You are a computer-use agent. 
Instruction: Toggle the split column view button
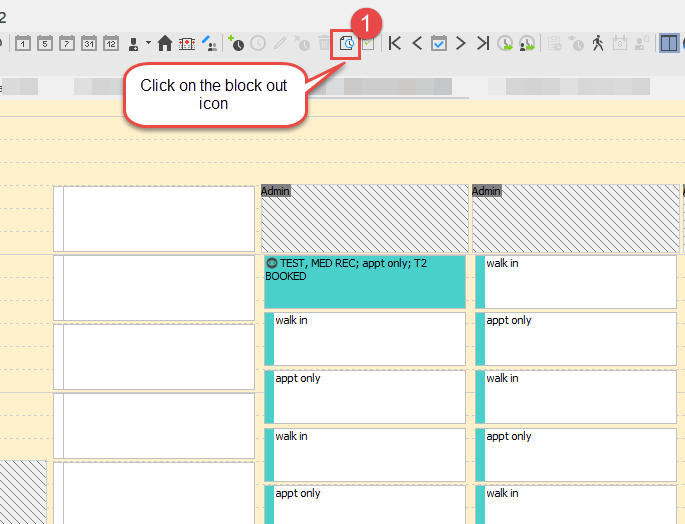tap(669, 44)
